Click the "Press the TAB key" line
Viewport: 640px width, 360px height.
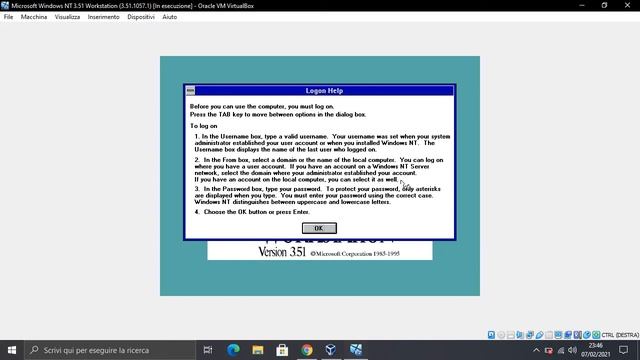click(278, 115)
